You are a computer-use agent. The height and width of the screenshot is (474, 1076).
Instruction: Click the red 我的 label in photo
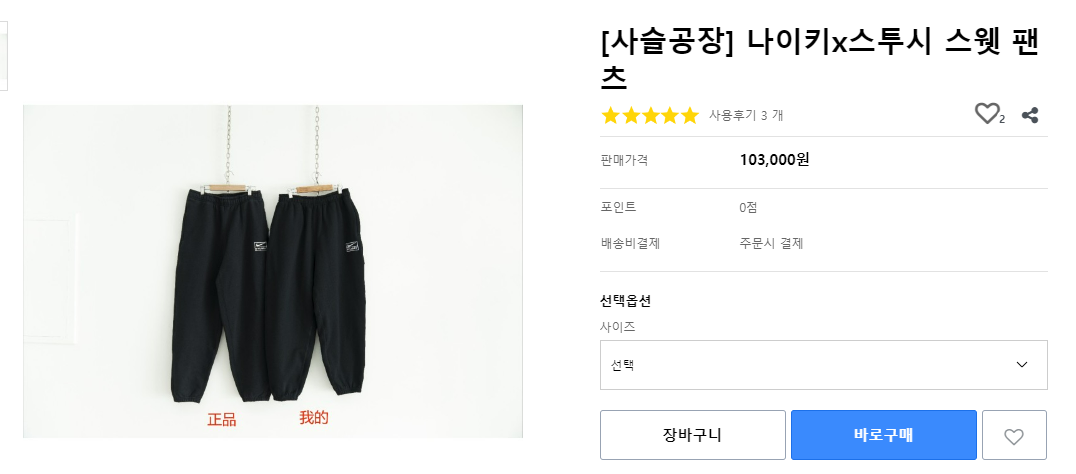(x=313, y=418)
